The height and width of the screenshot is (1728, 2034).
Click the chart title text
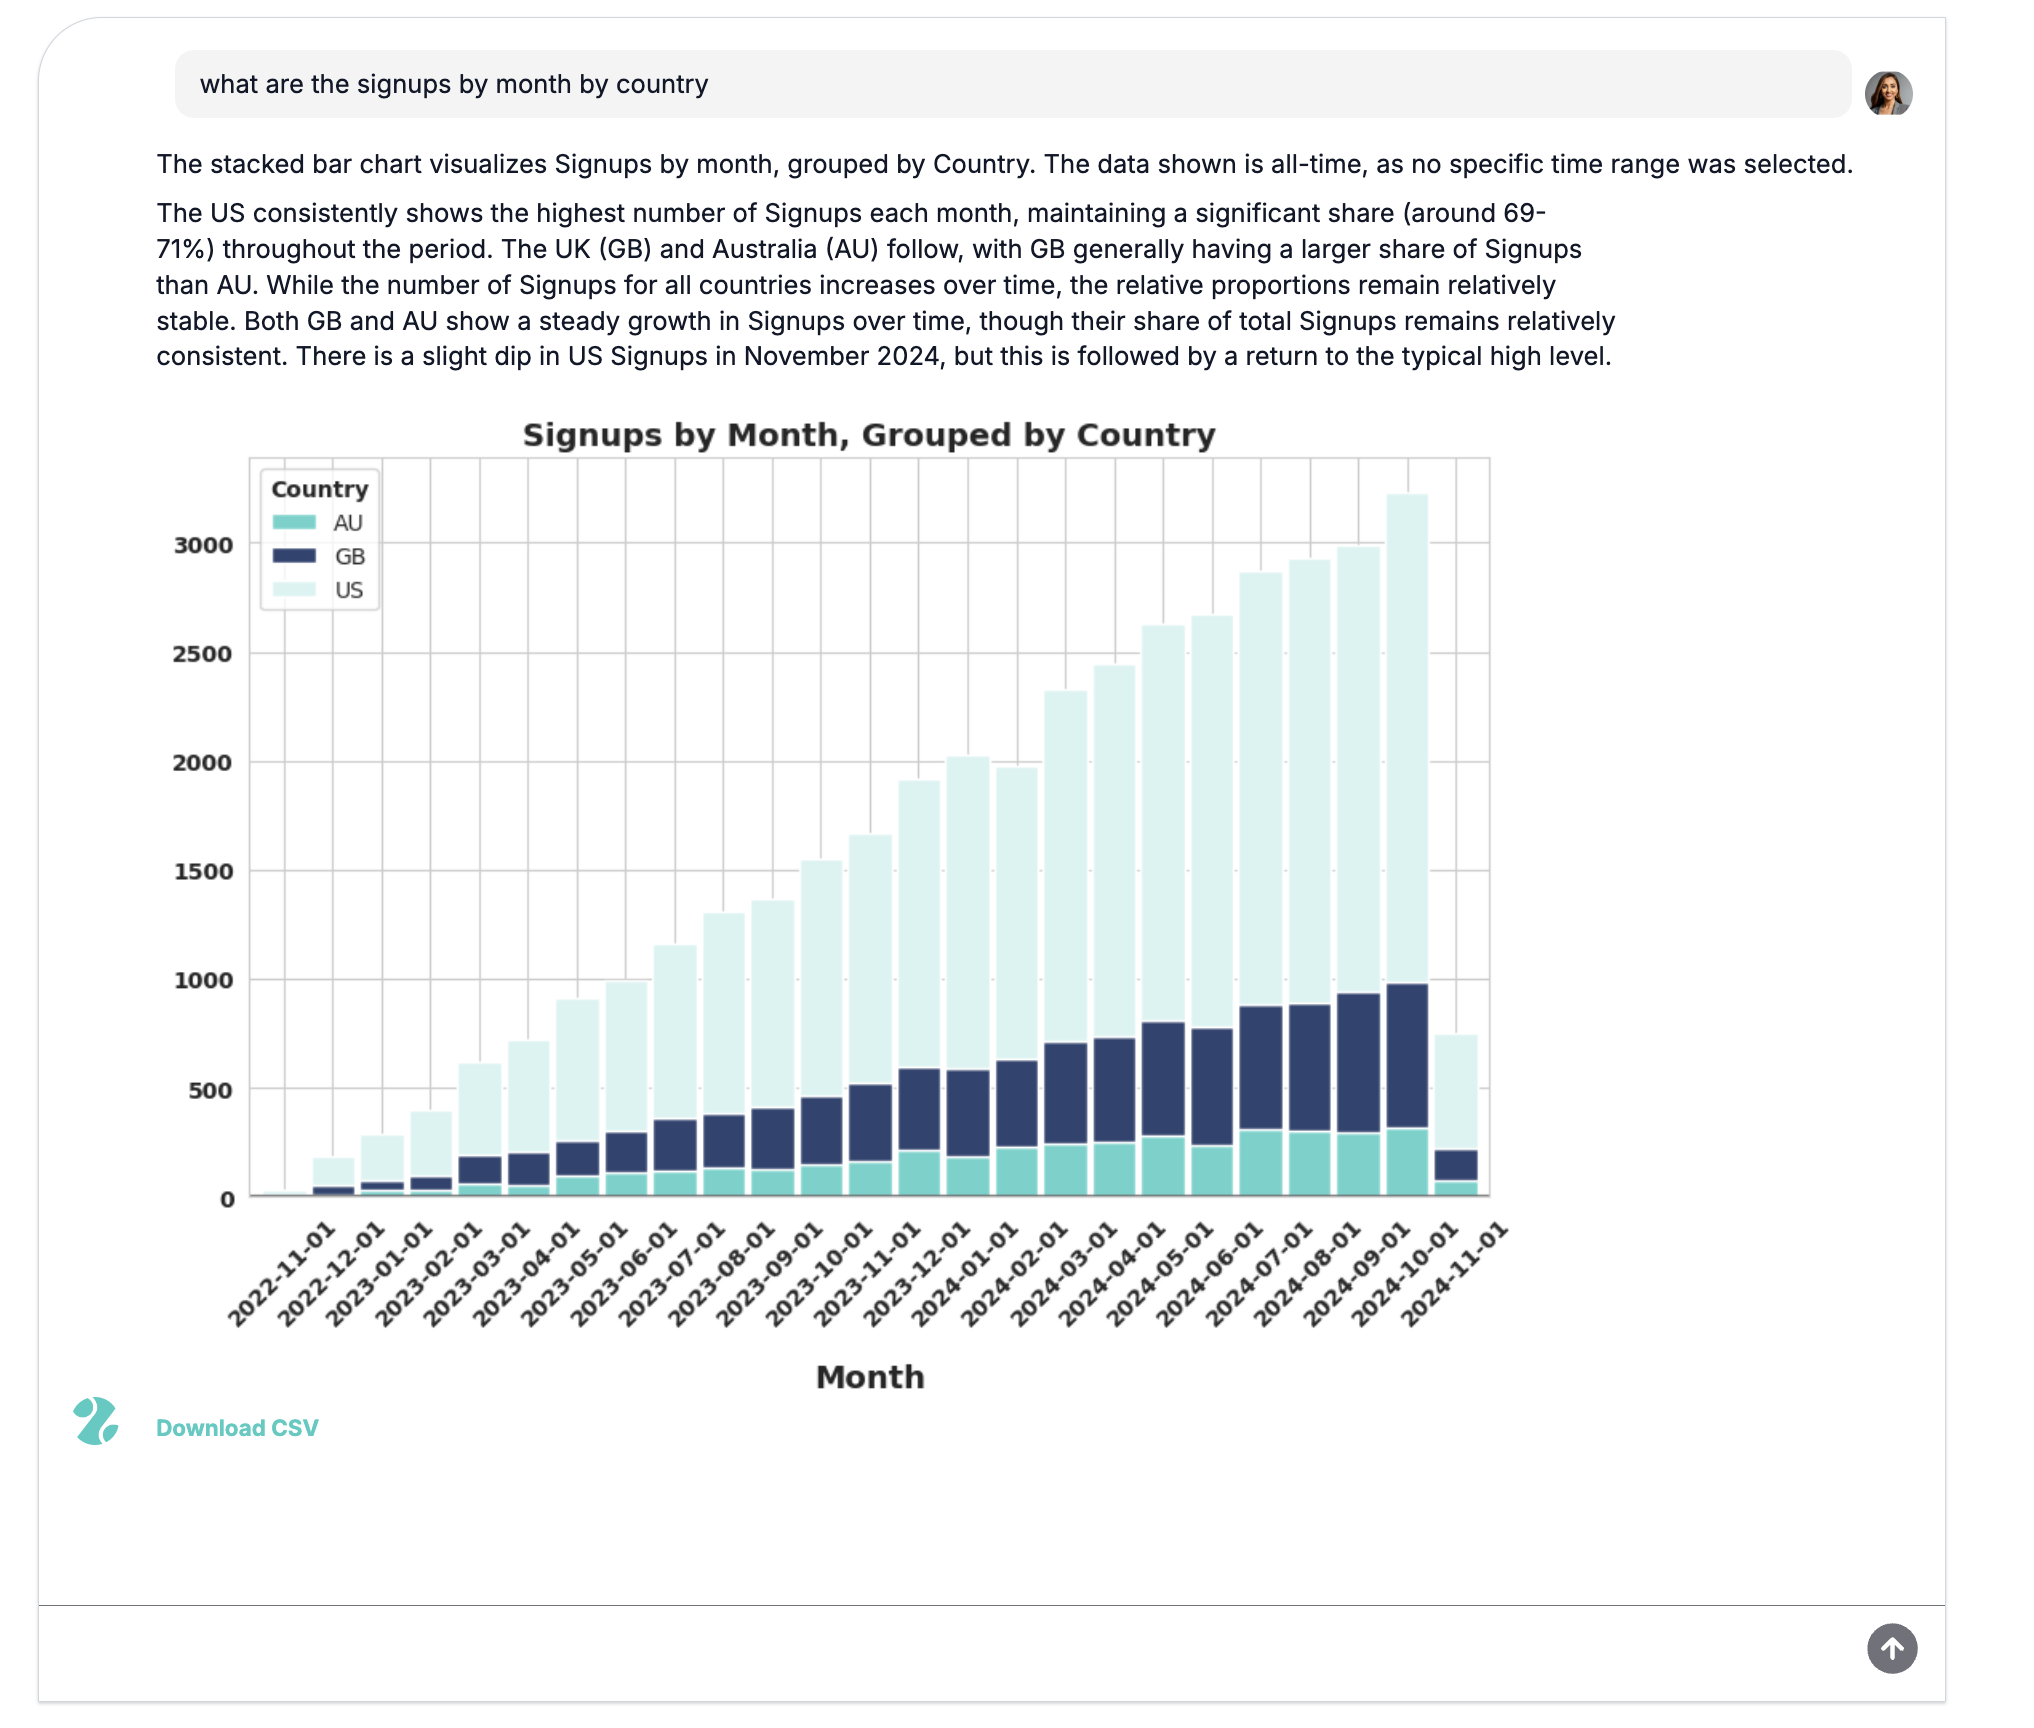pos(868,435)
